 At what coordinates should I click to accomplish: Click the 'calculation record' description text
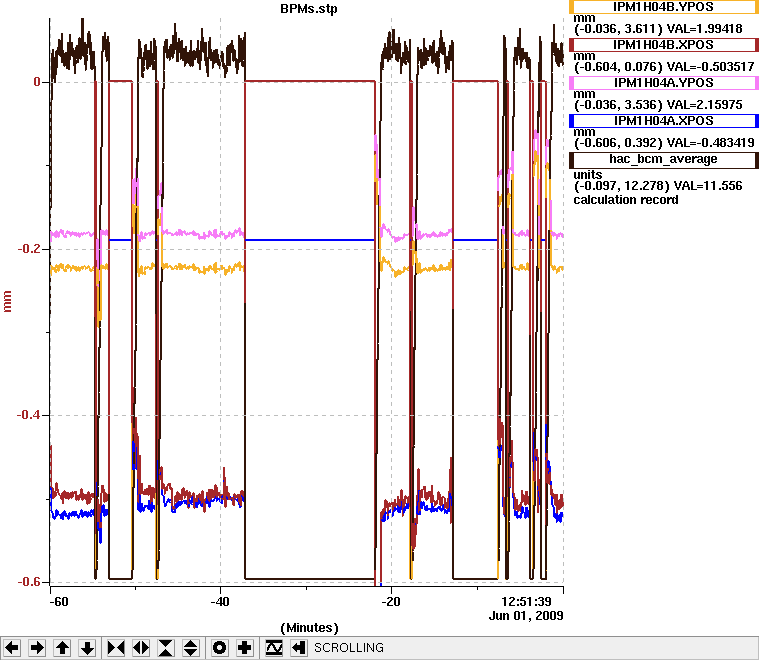point(626,200)
